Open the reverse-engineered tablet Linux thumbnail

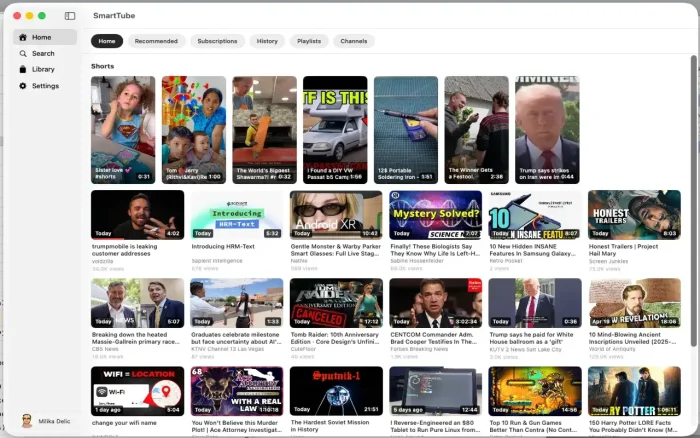coord(436,391)
